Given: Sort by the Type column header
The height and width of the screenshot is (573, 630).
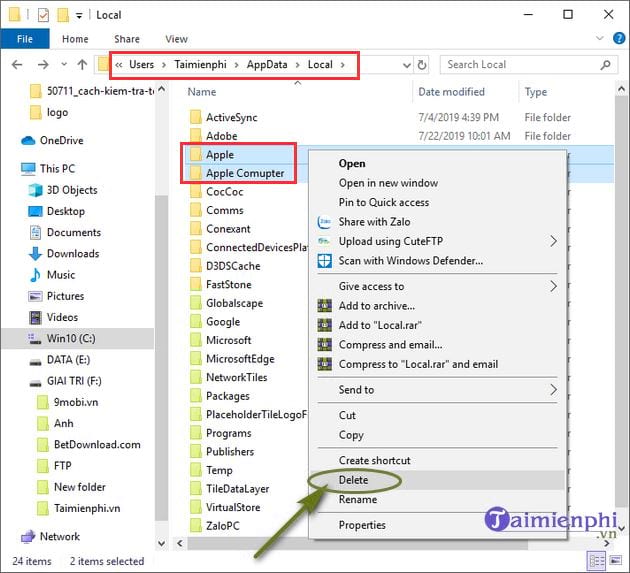Looking at the screenshot, I should (536, 92).
